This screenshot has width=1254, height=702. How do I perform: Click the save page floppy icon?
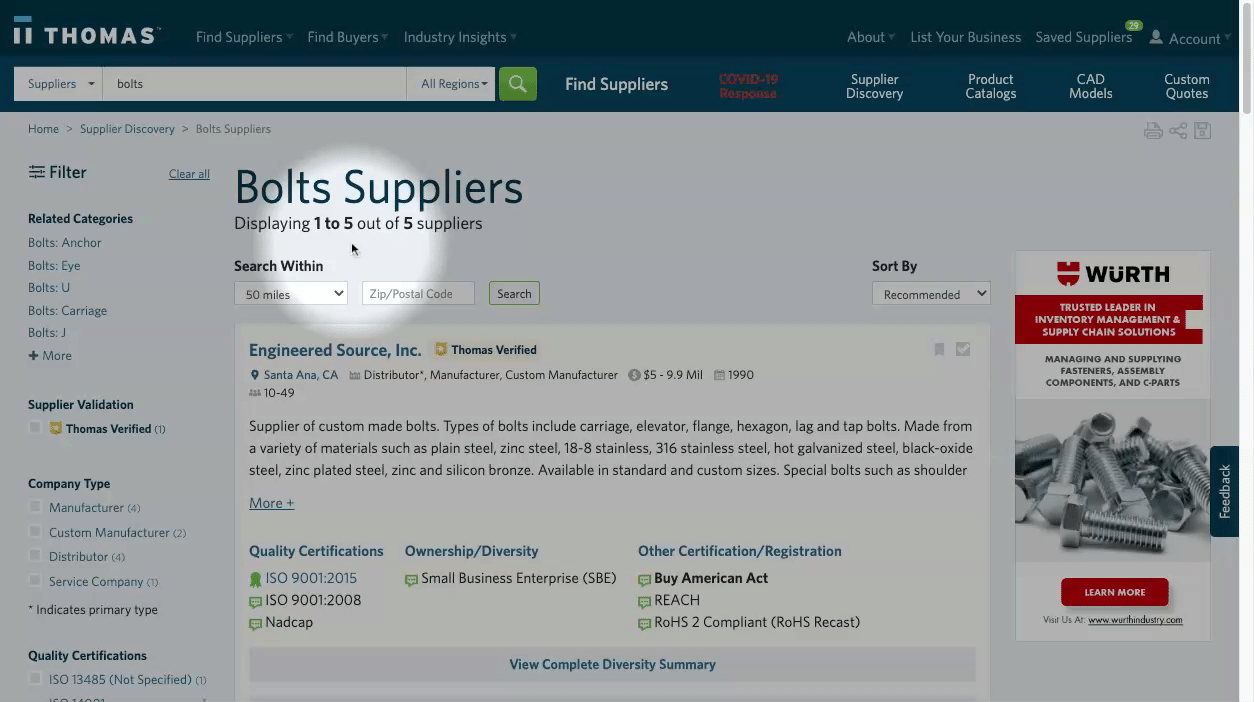[1203, 130]
